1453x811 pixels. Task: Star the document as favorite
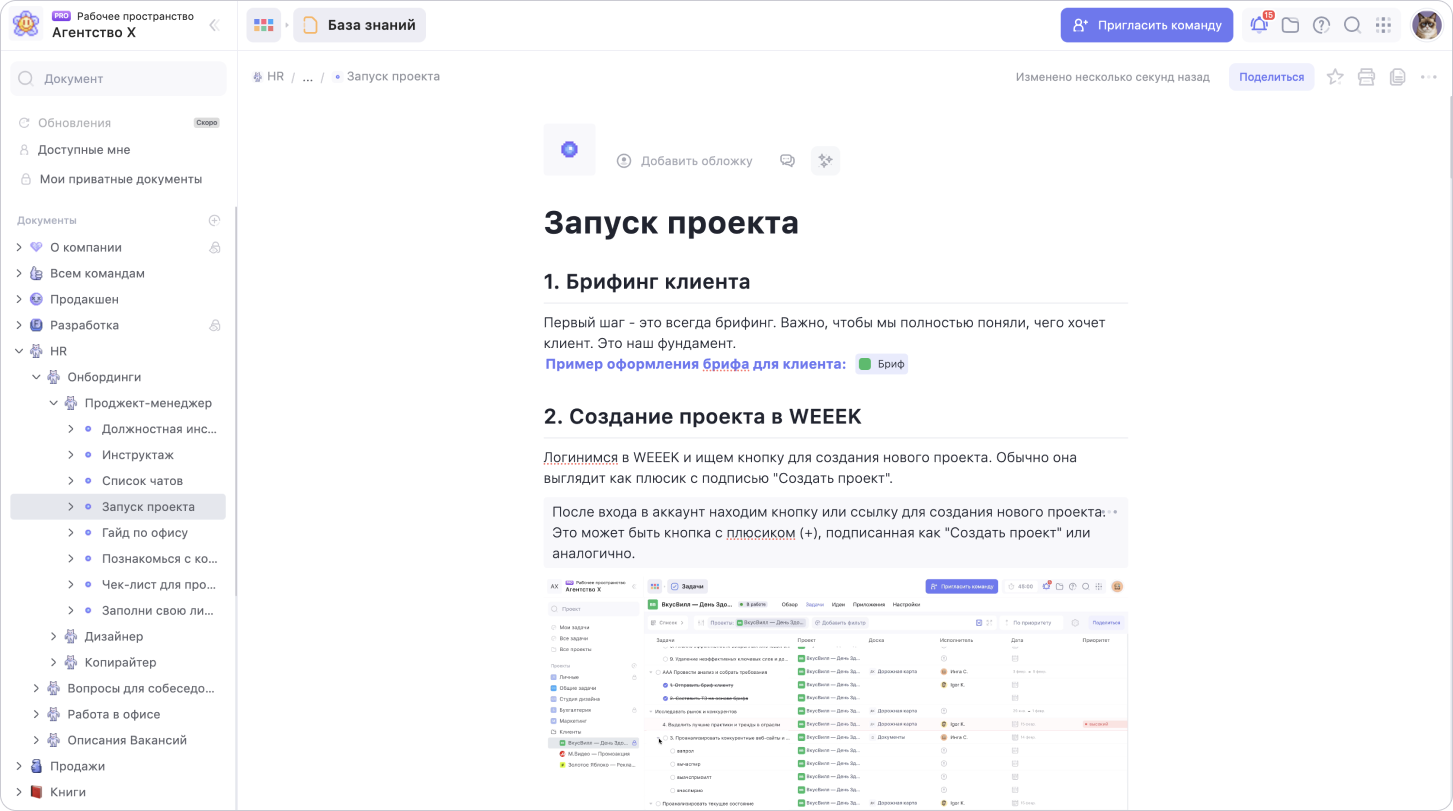point(1334,77)
